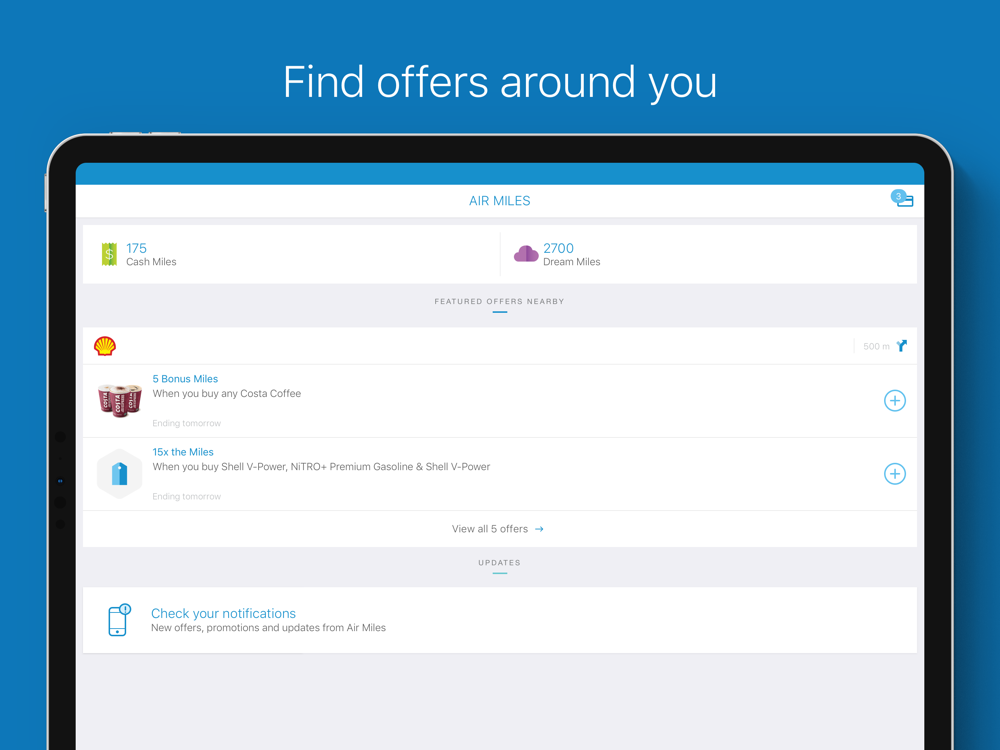1000x750 pixels.
Task: Click the arrow beside View all offers
Action: 539,529
